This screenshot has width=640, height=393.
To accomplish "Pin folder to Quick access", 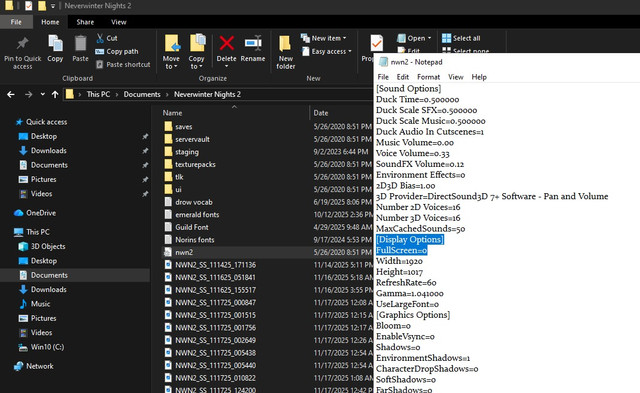I will click(22, 53).
